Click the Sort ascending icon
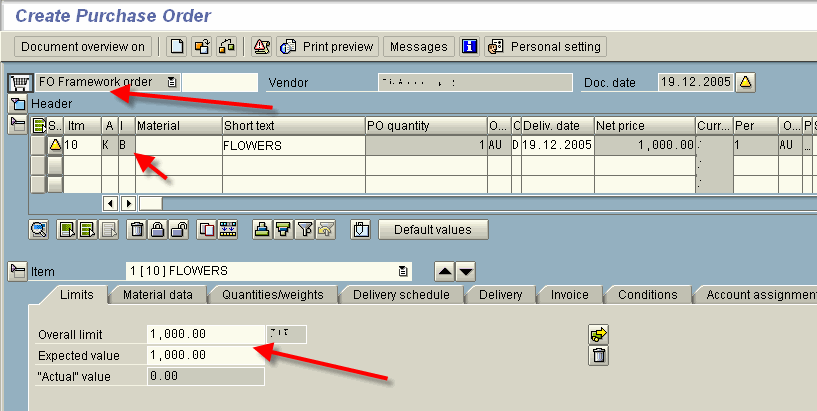 tap(263, 230)
